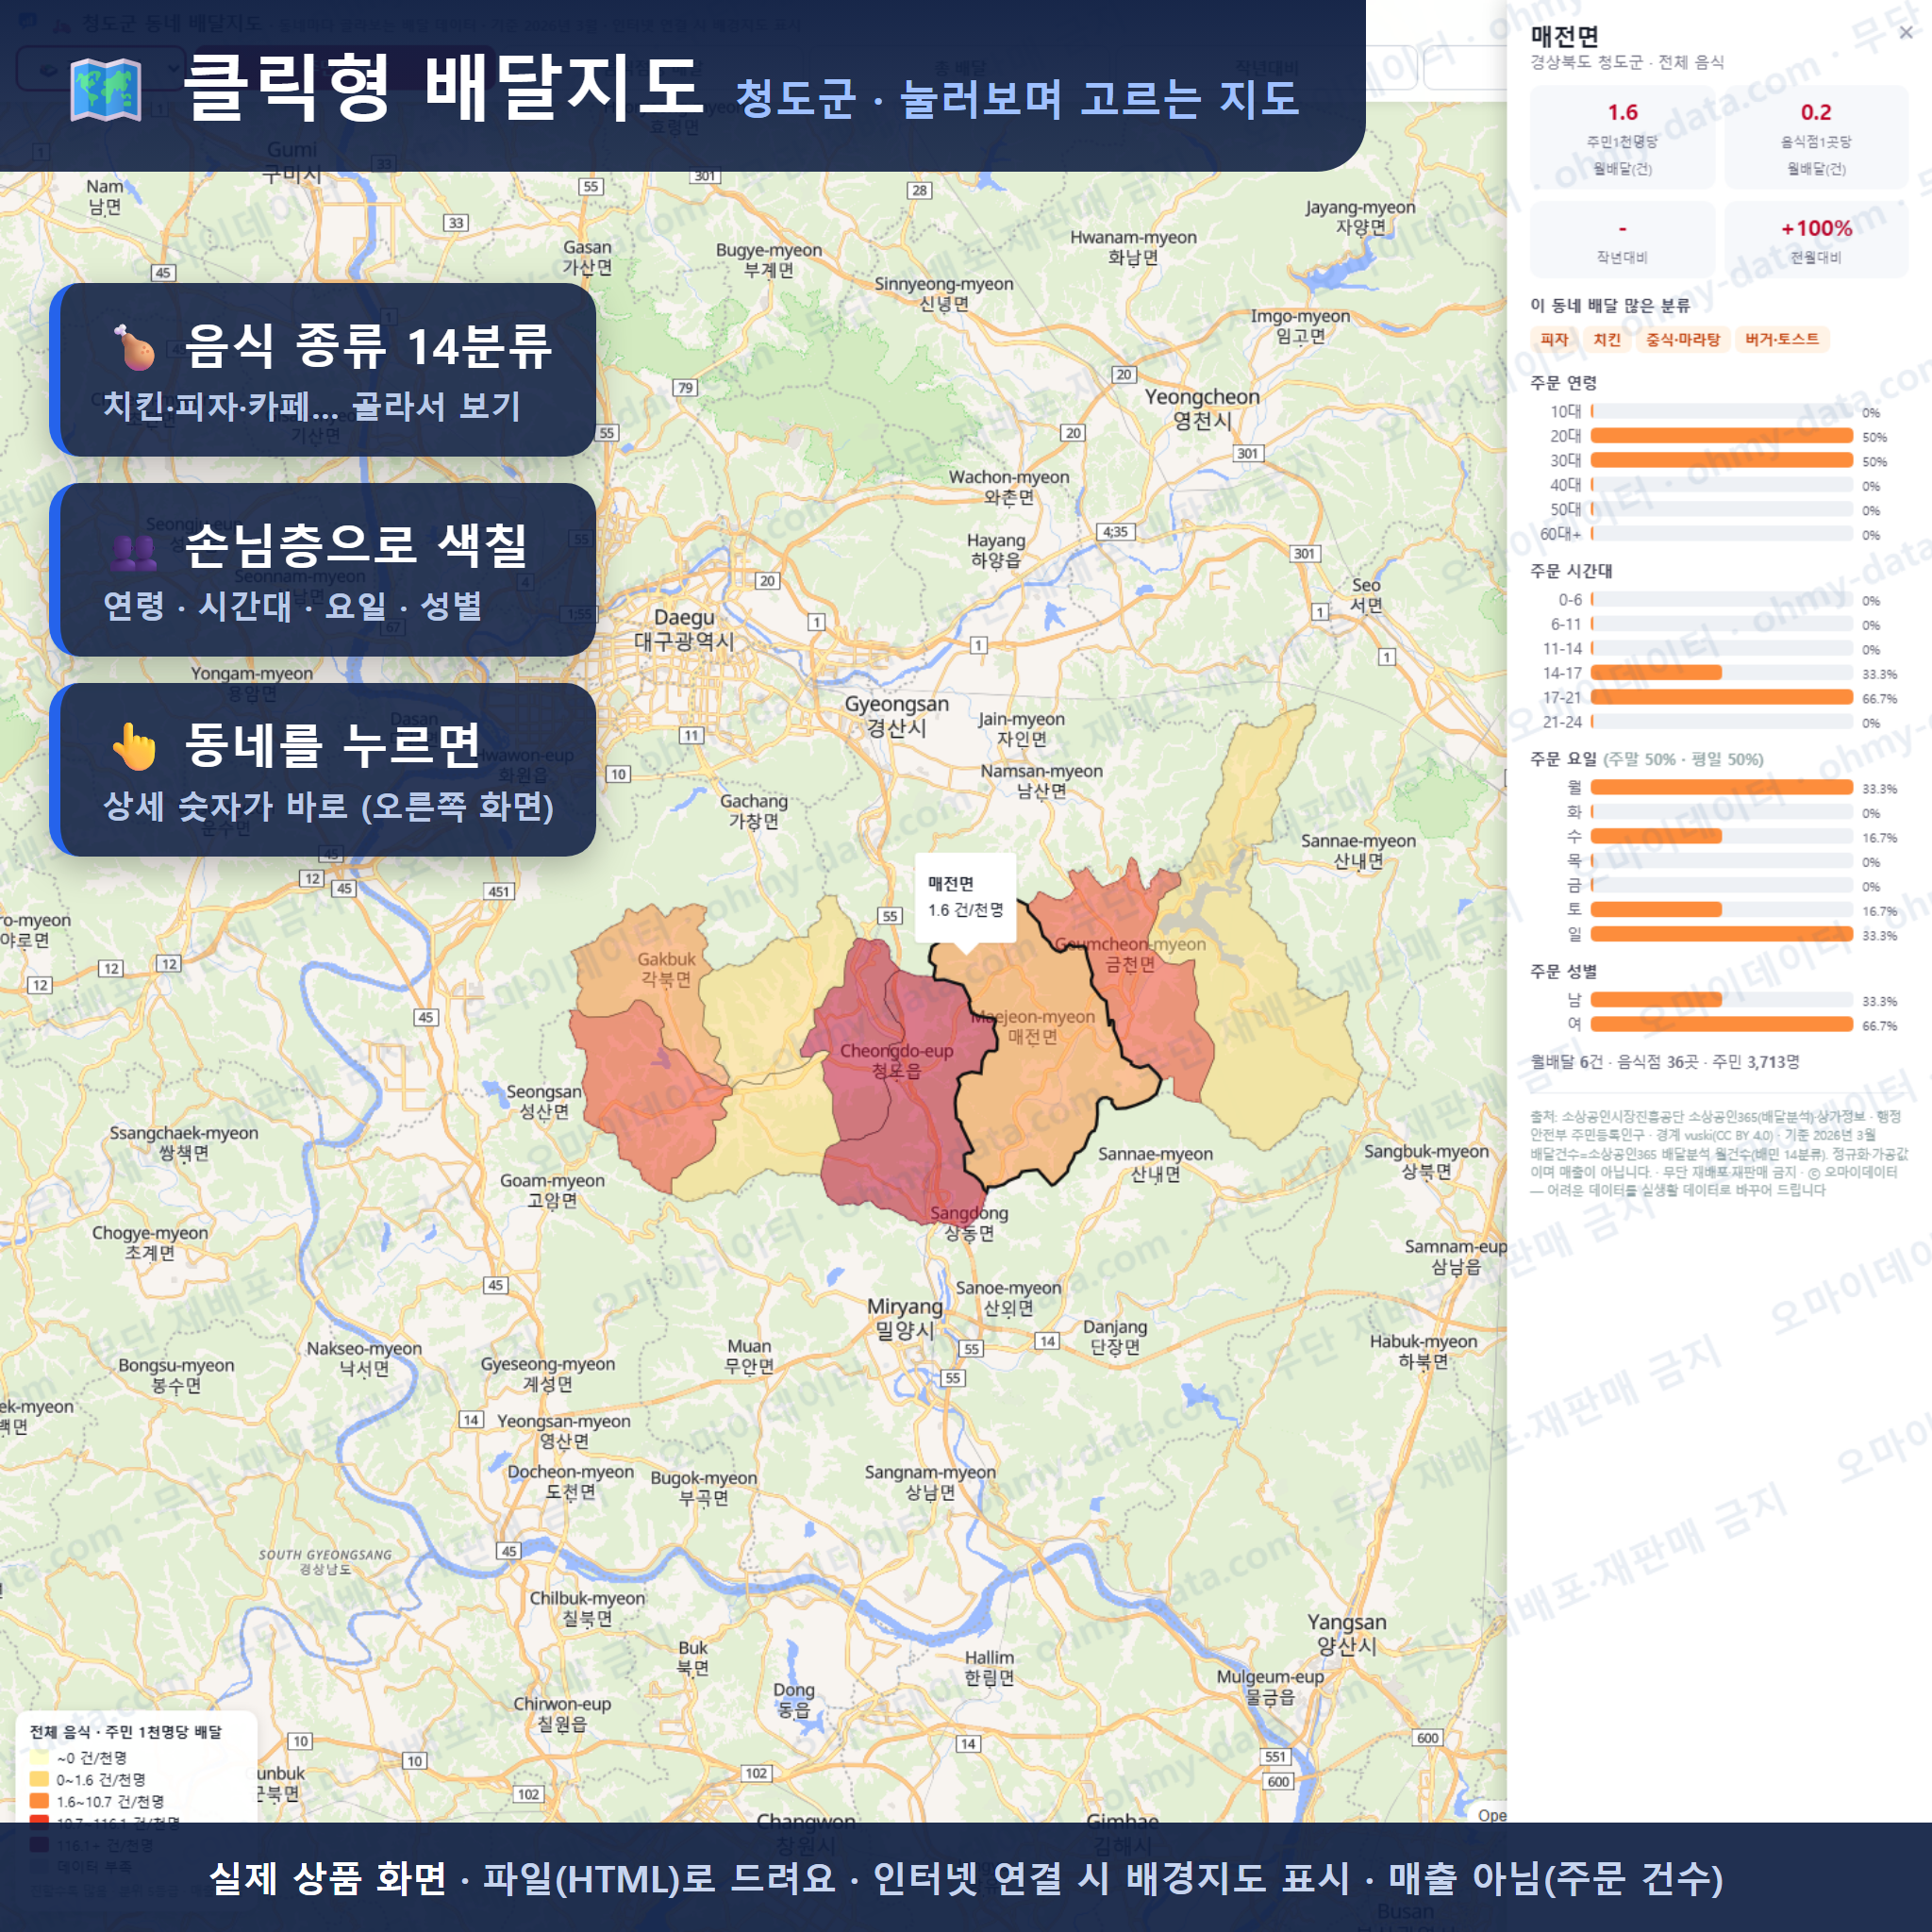Click the Danjang 단장면 map label

coord(1115,1336)
